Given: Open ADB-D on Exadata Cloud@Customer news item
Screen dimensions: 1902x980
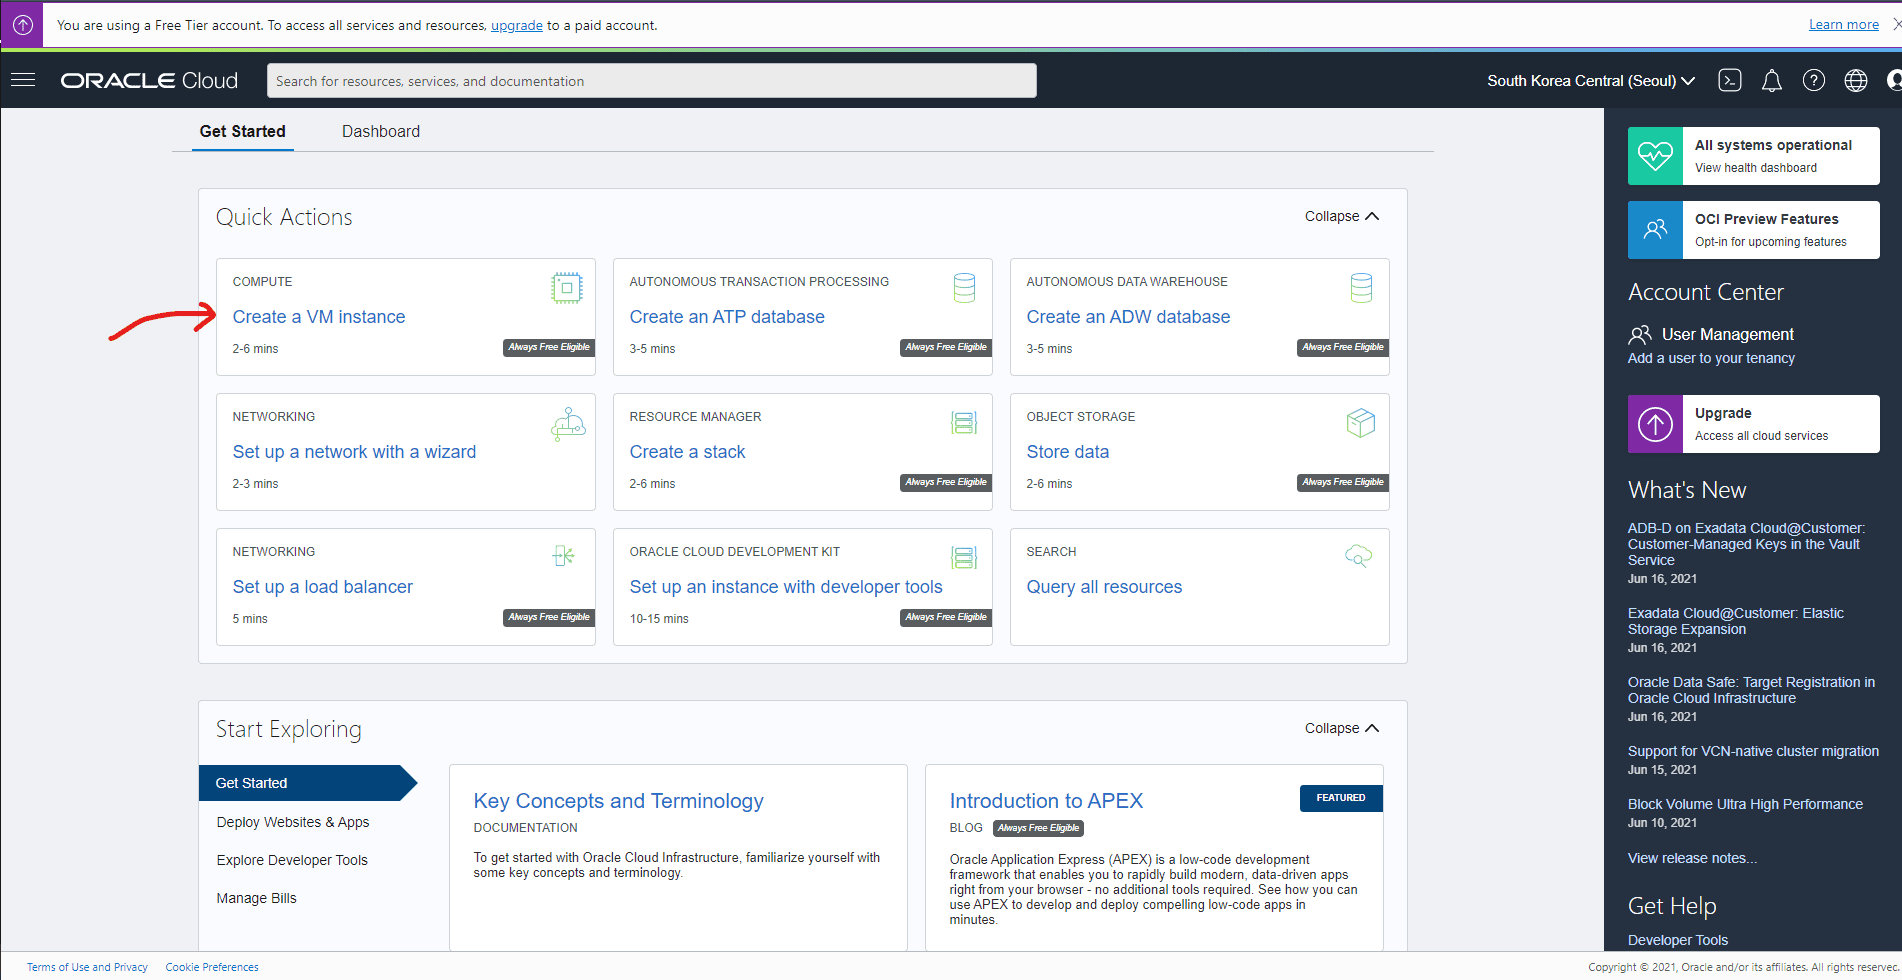Looking at the screenshot, I should coord(1746,544).
